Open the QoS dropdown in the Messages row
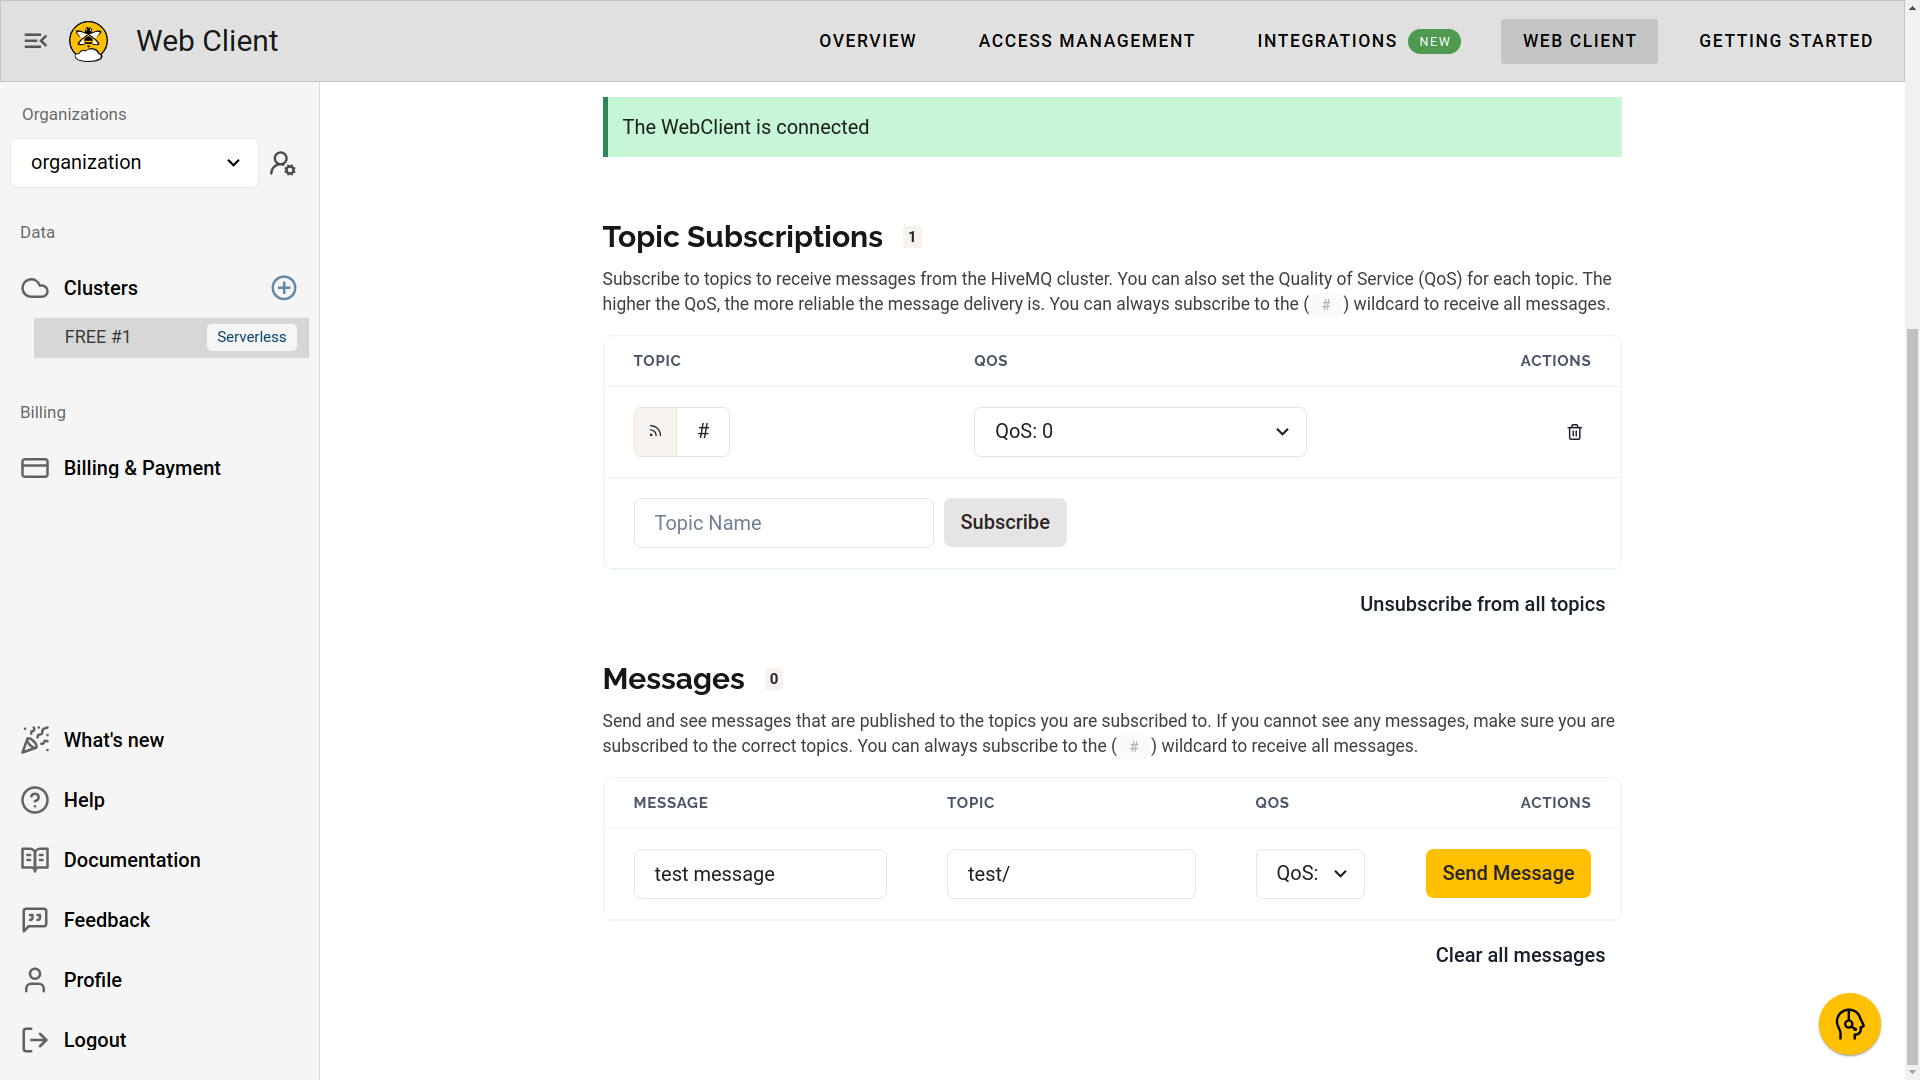The width and height of the screenshot is (1920, 1080). point(1310,873)
